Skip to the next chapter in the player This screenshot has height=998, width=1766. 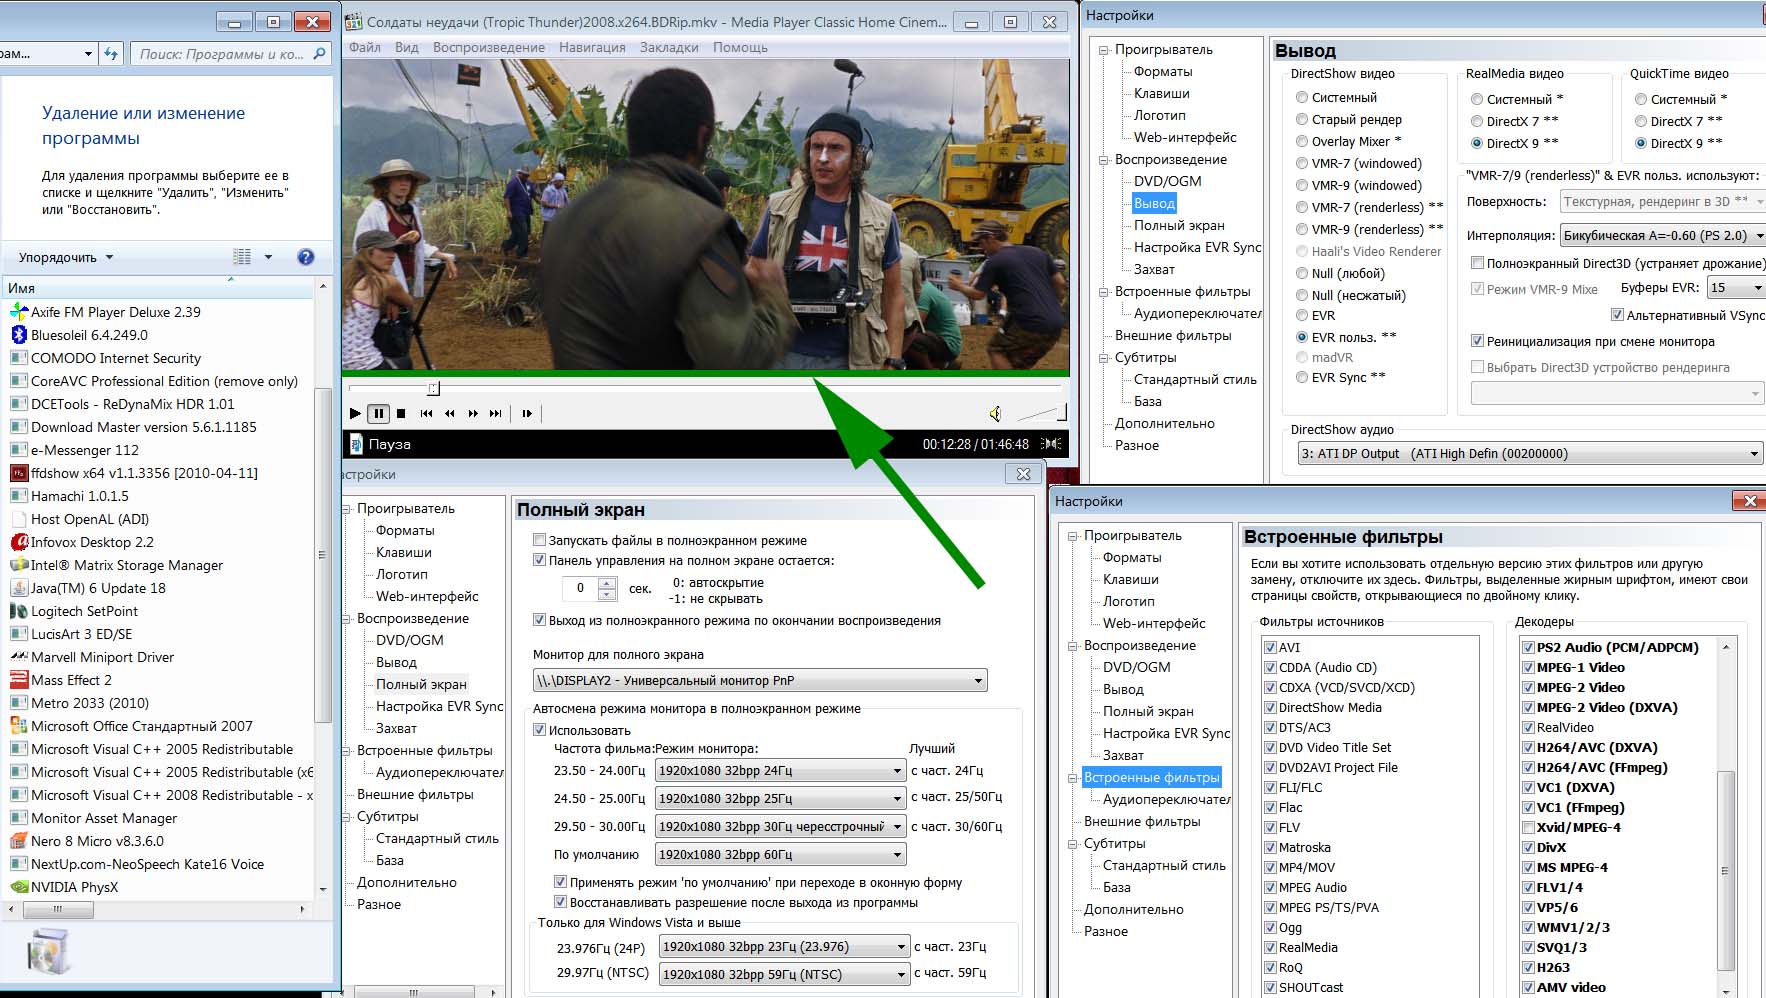click(x=495, y=413)
